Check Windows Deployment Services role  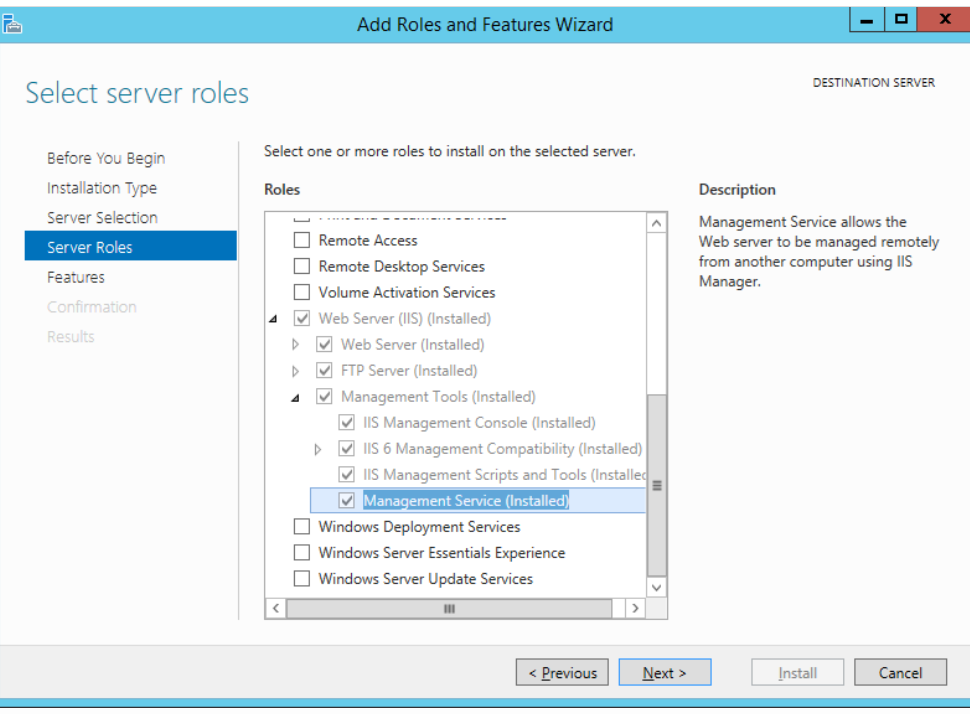[302, 527]
